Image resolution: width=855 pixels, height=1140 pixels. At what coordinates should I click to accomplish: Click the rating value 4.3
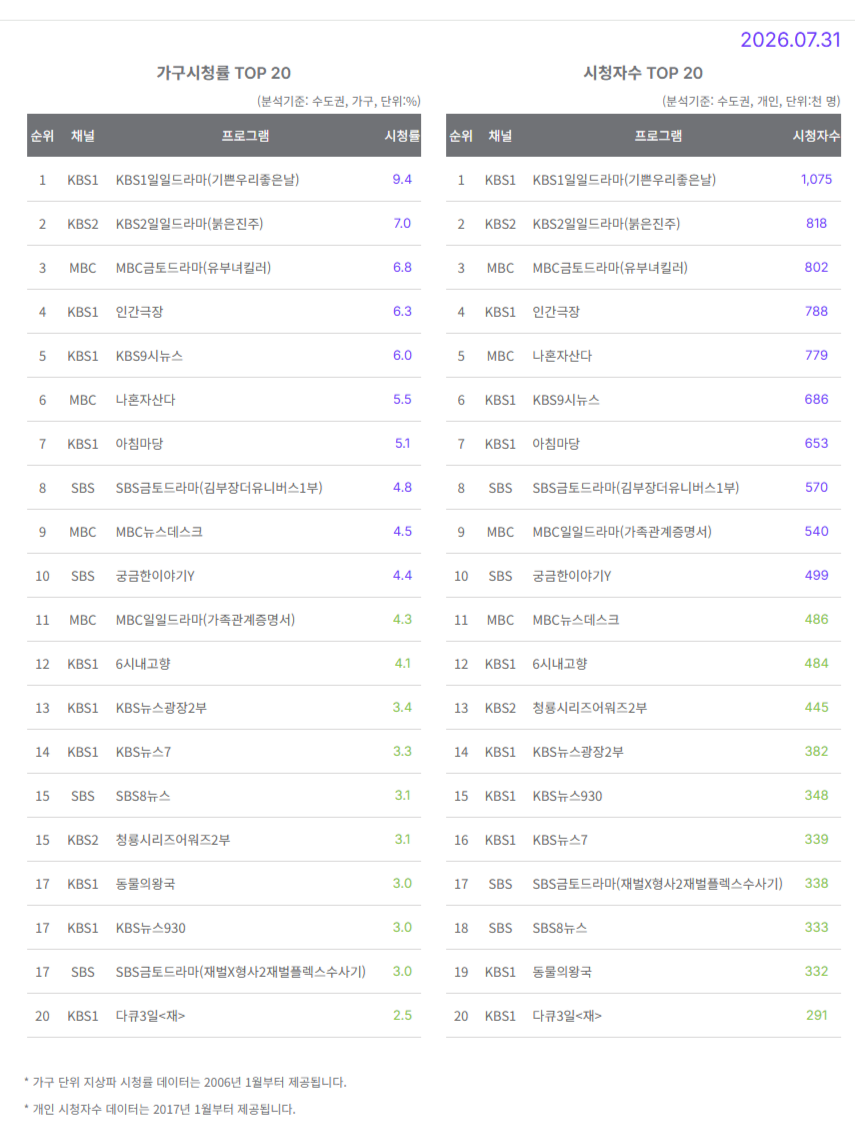click(402, 619)
